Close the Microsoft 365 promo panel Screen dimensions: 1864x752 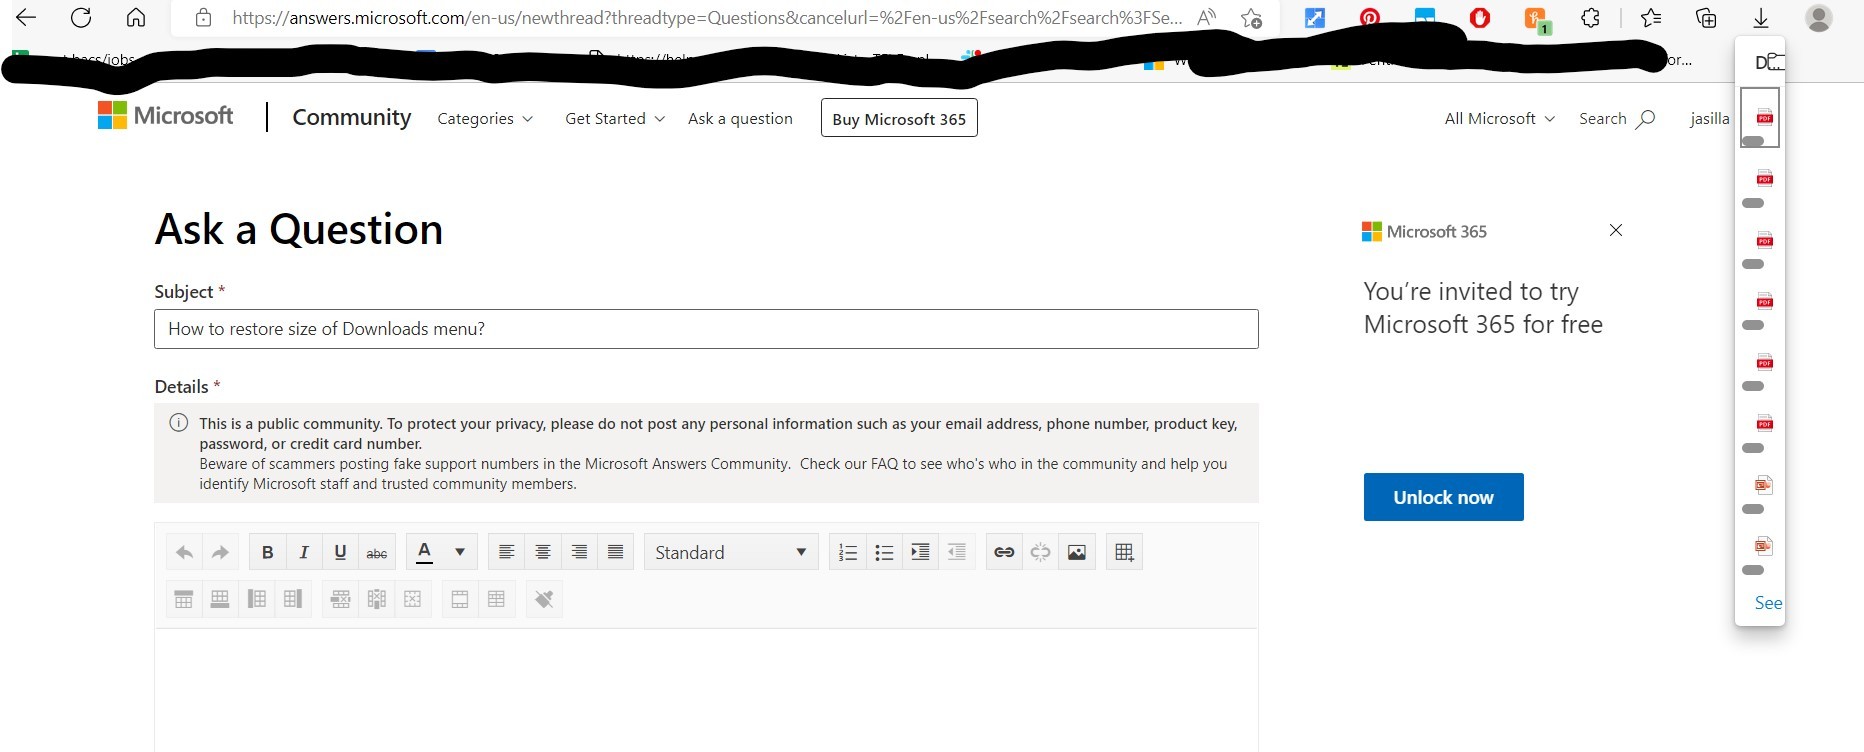pyautogui.click(x=1615, y=230)
